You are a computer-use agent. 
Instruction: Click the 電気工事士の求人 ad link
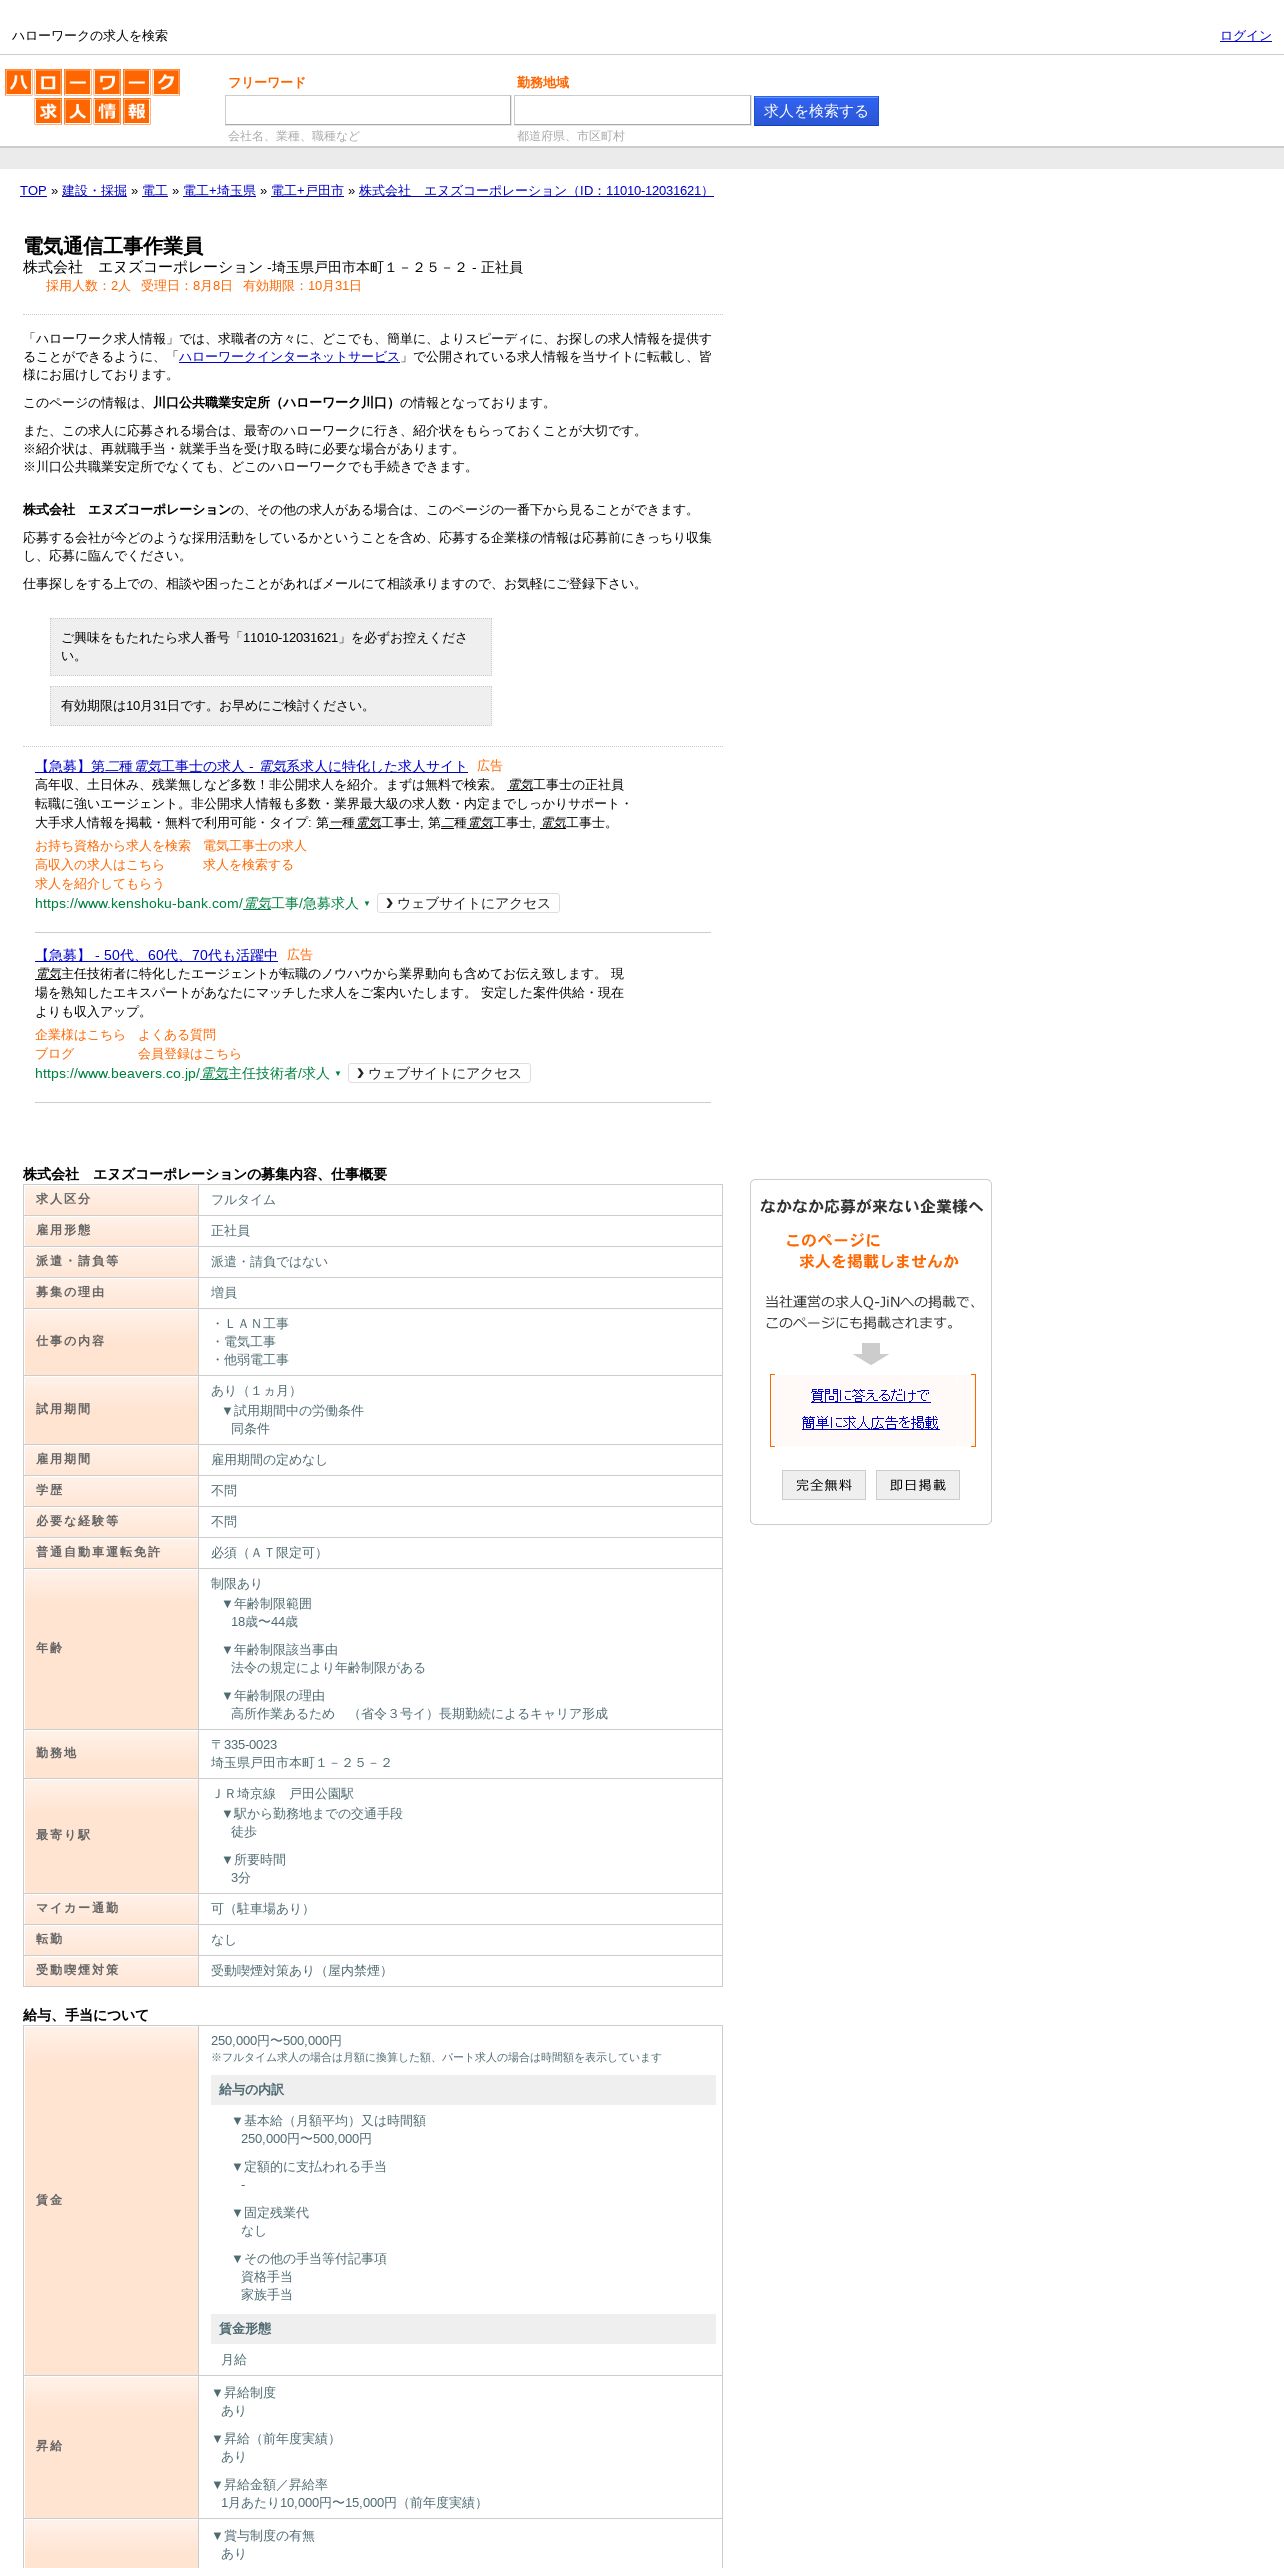pos(255,846)
